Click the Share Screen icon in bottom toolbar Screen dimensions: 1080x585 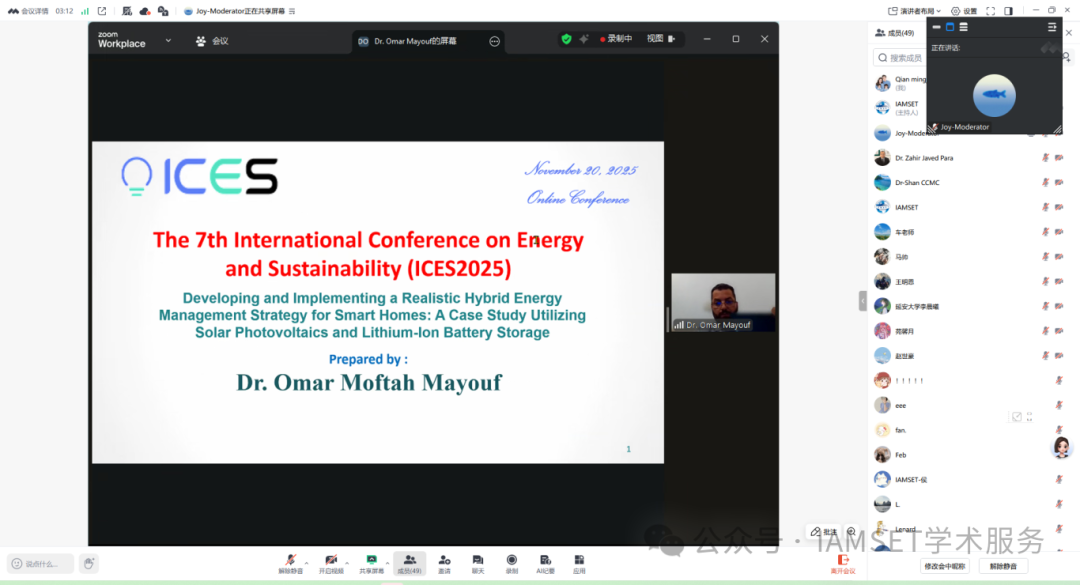point(371,561)
